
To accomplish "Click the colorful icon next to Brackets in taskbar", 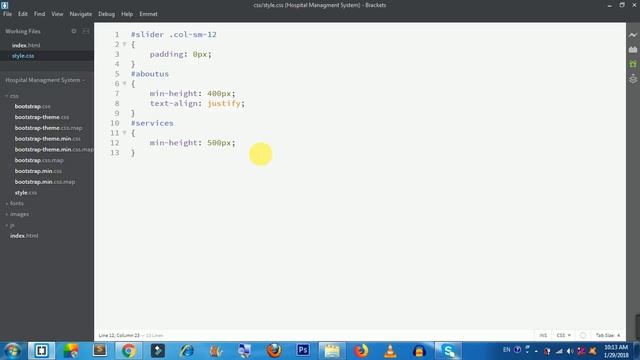I will 71,351.
